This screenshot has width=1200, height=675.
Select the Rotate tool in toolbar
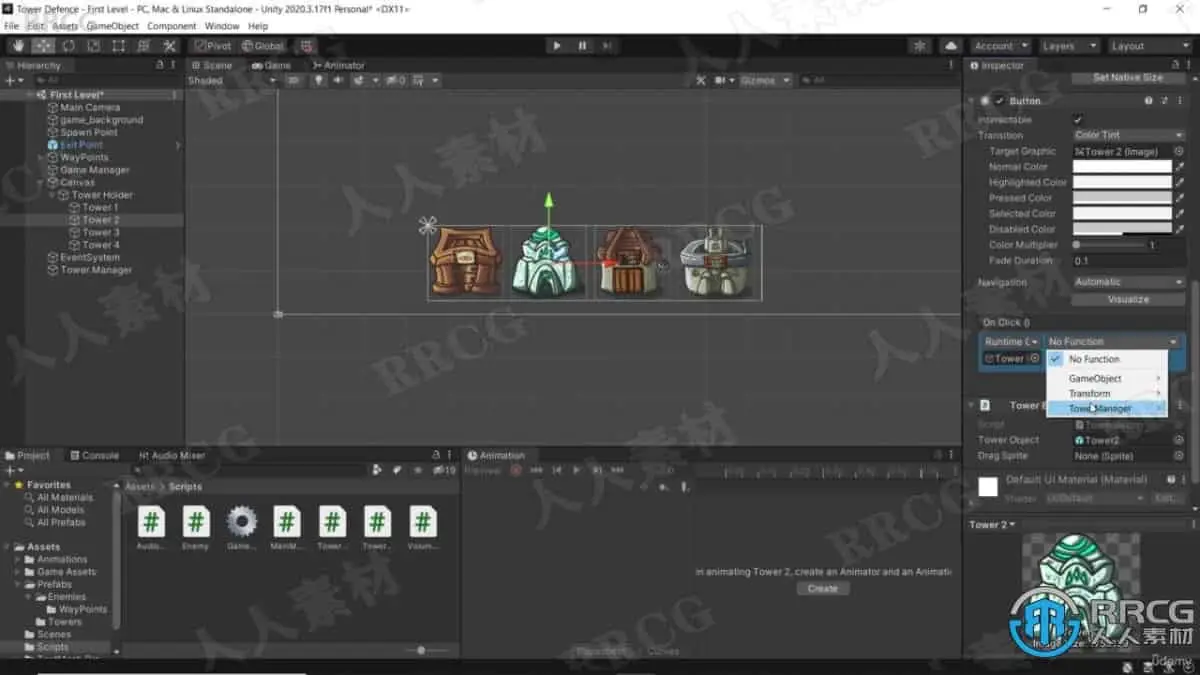[x=68, y=45]
